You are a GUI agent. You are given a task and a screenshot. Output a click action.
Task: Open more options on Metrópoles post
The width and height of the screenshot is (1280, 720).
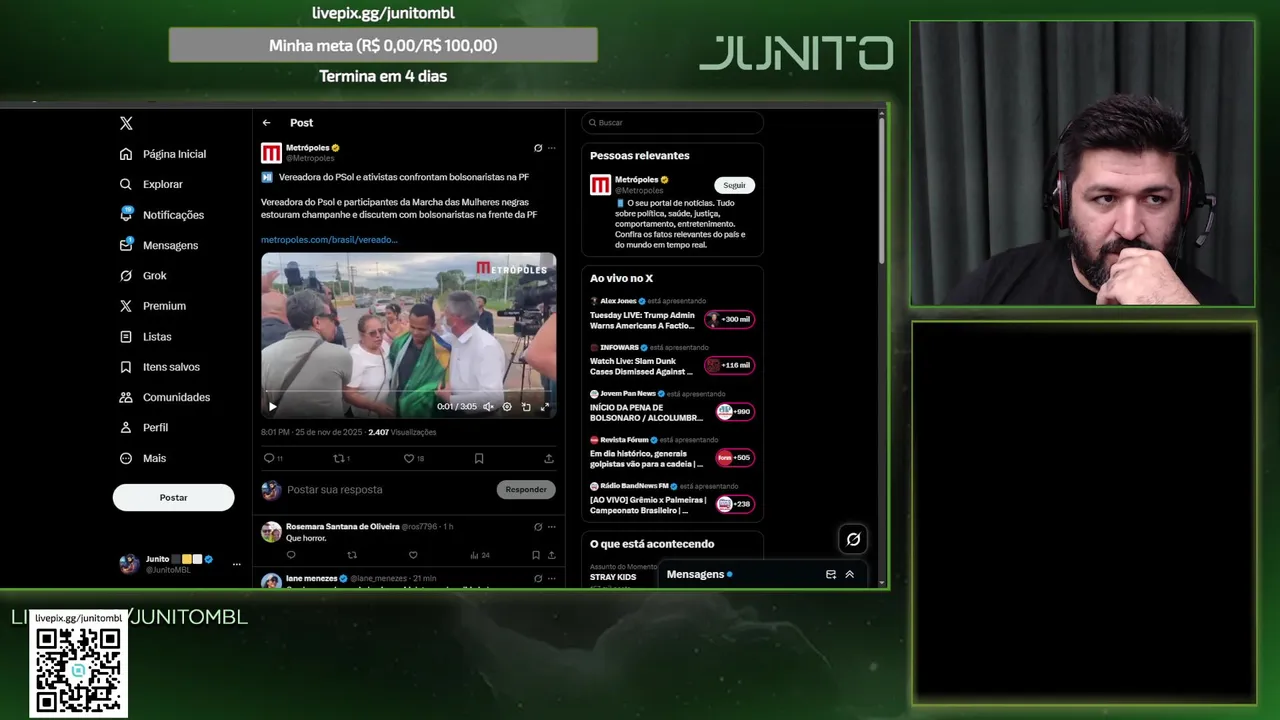551,148
